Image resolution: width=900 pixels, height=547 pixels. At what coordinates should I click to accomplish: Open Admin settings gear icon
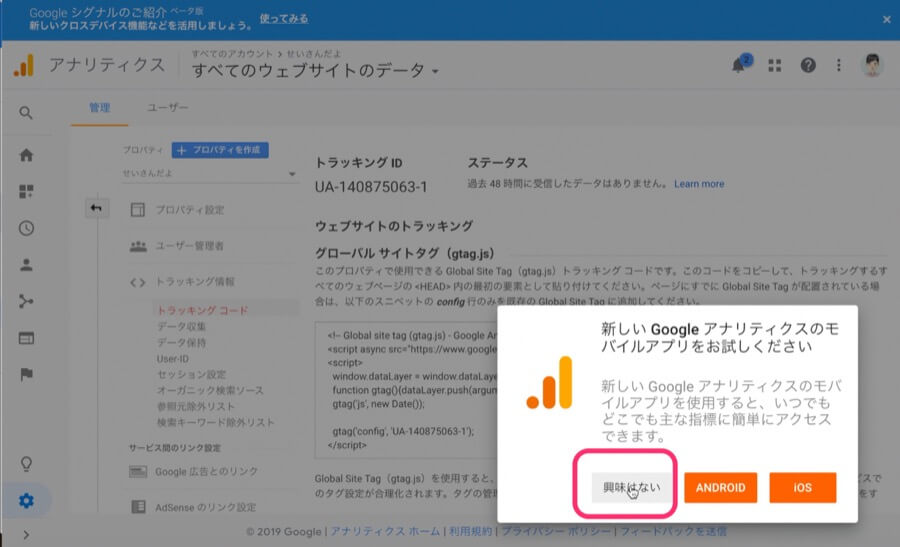26,501
